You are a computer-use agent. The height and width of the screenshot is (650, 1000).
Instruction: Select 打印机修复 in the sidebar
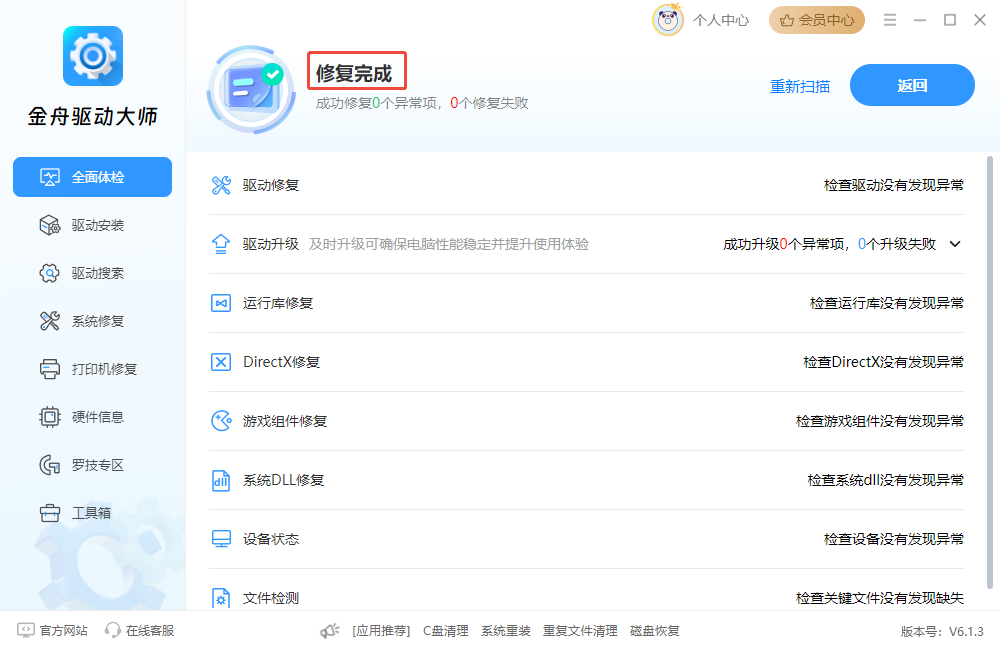tap(92, 369)
